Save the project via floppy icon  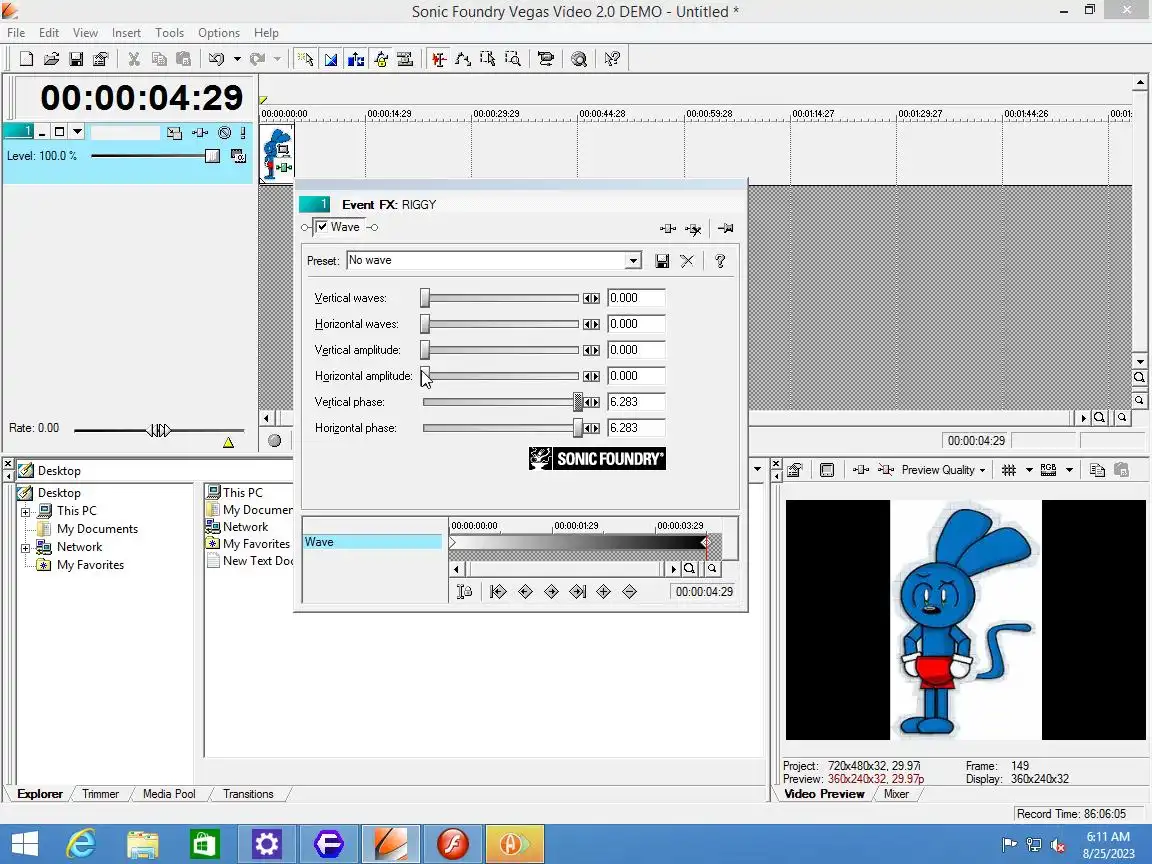coord(76,59)
